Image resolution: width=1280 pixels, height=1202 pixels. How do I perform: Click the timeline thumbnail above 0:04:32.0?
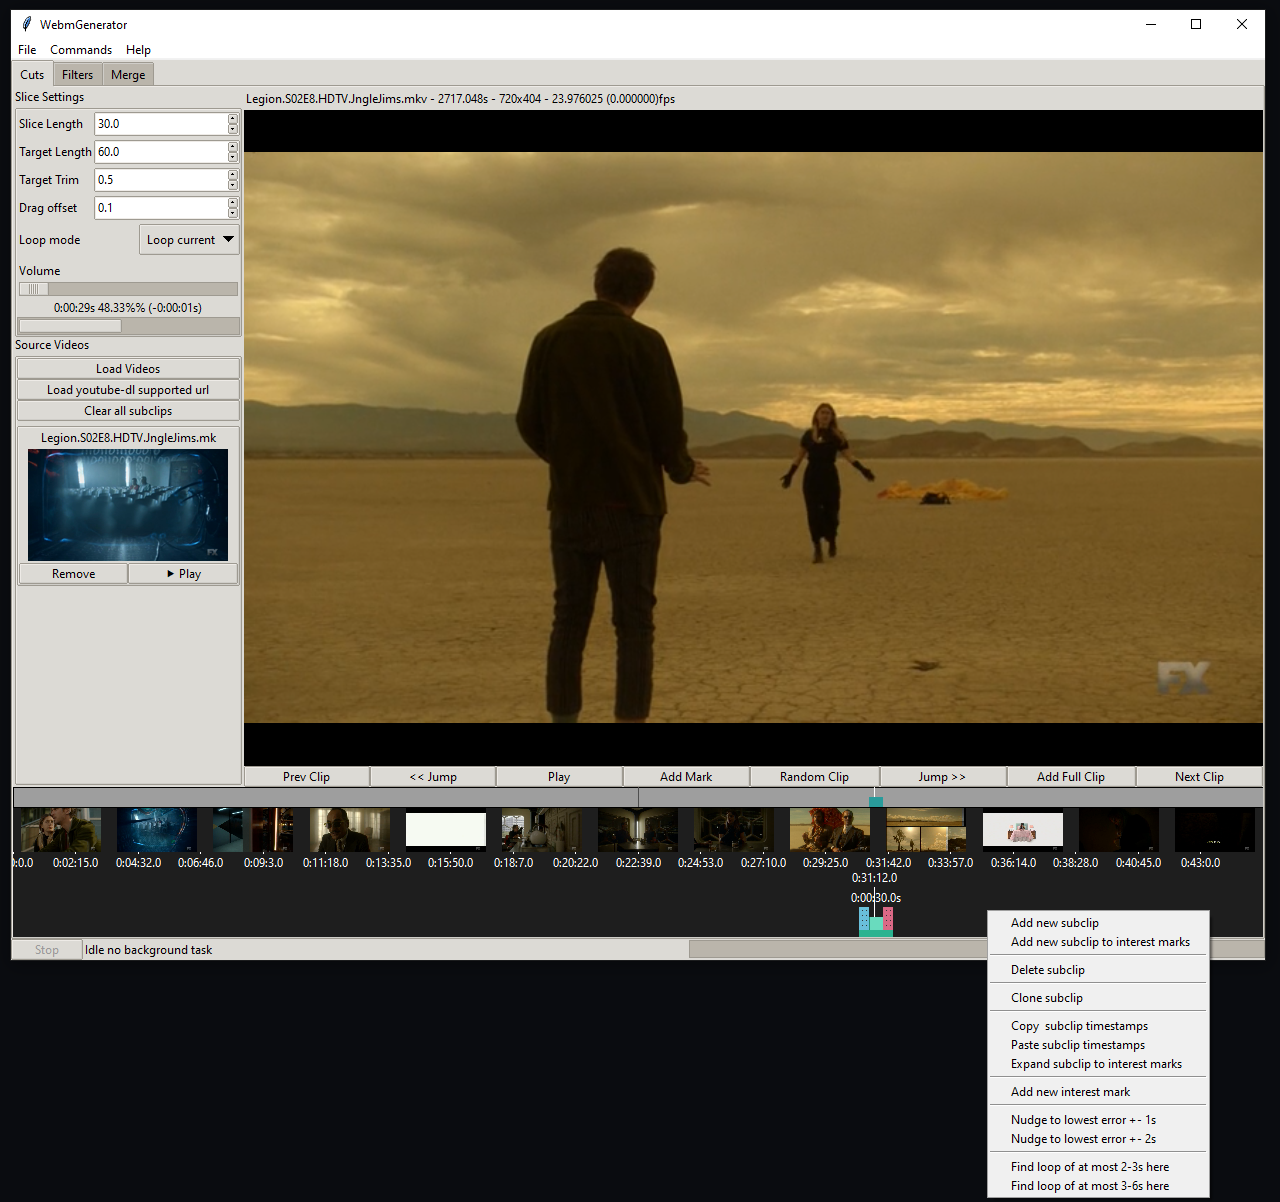pos(156,830)
